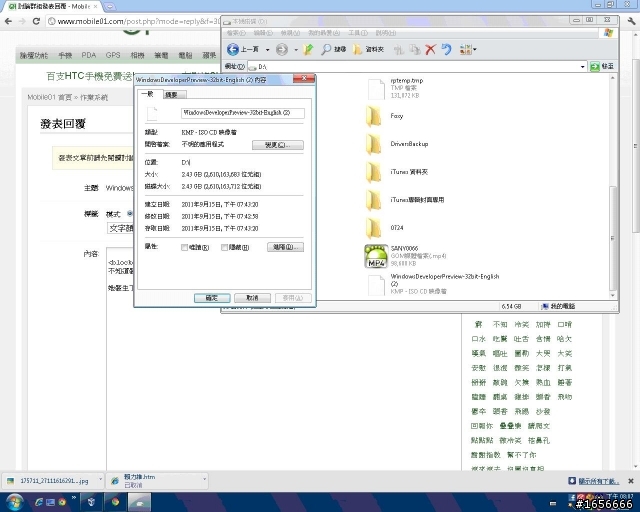Select the 樣式 radio button on reply form

point(130,213)
